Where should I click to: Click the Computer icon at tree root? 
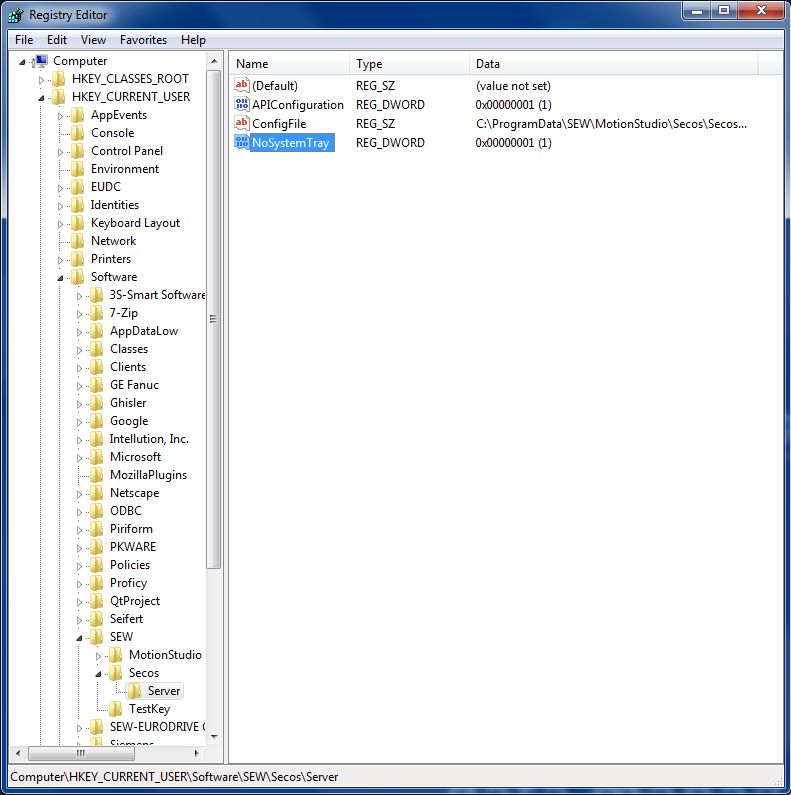click(x=41, y=61)
